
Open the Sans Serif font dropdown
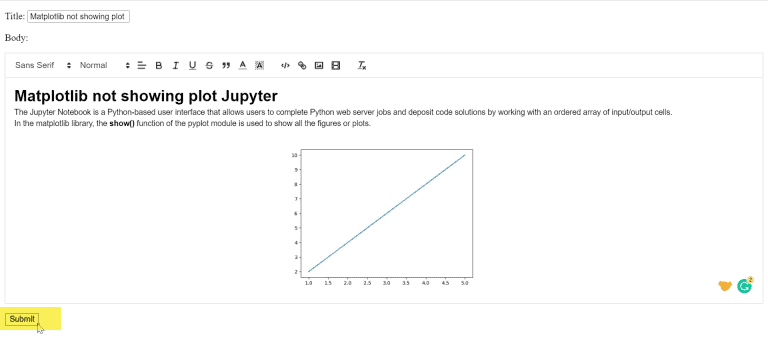[43, 66]
